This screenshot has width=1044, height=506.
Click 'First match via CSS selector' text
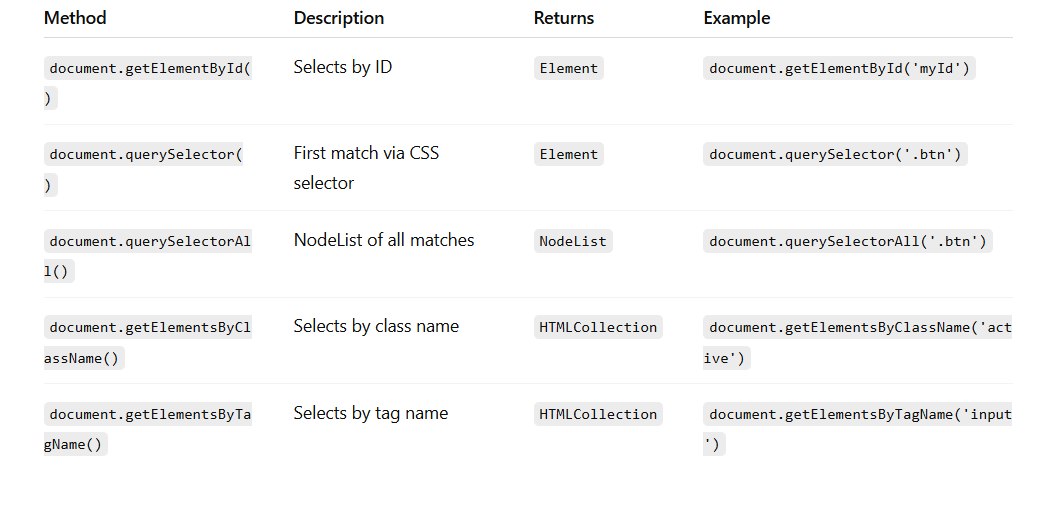[366, 168]
